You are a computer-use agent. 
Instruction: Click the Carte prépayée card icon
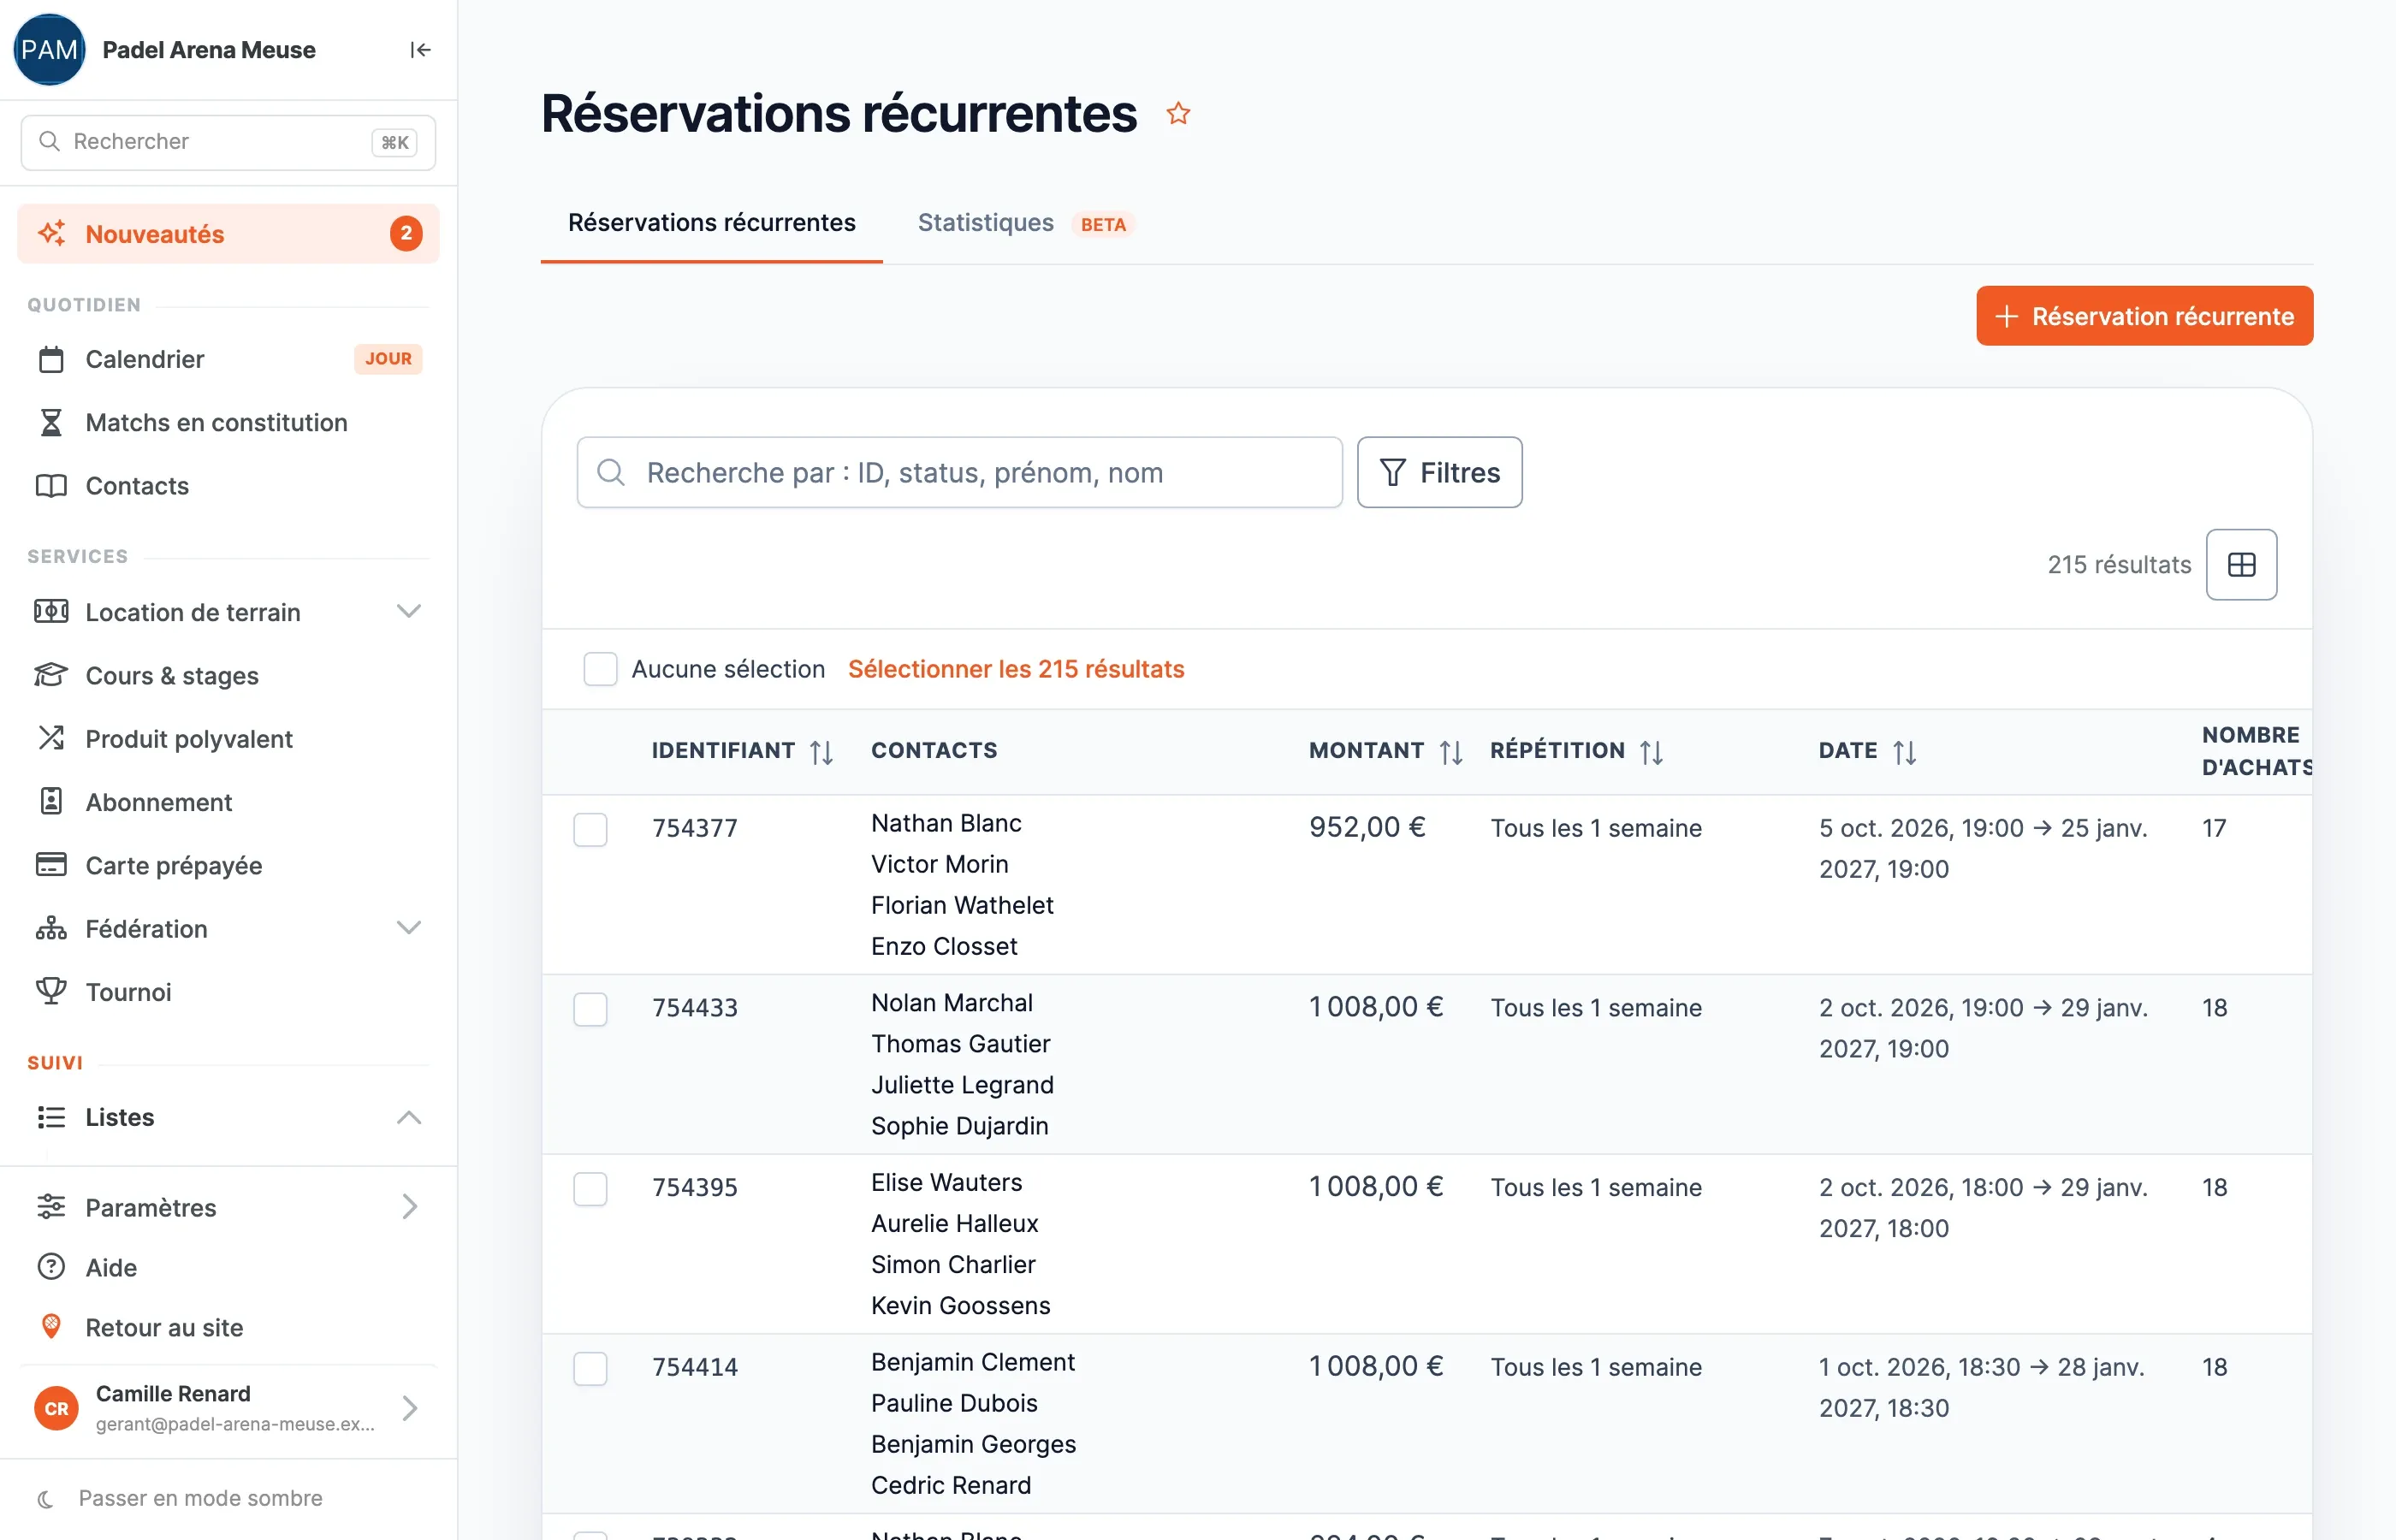pos(51,865)
